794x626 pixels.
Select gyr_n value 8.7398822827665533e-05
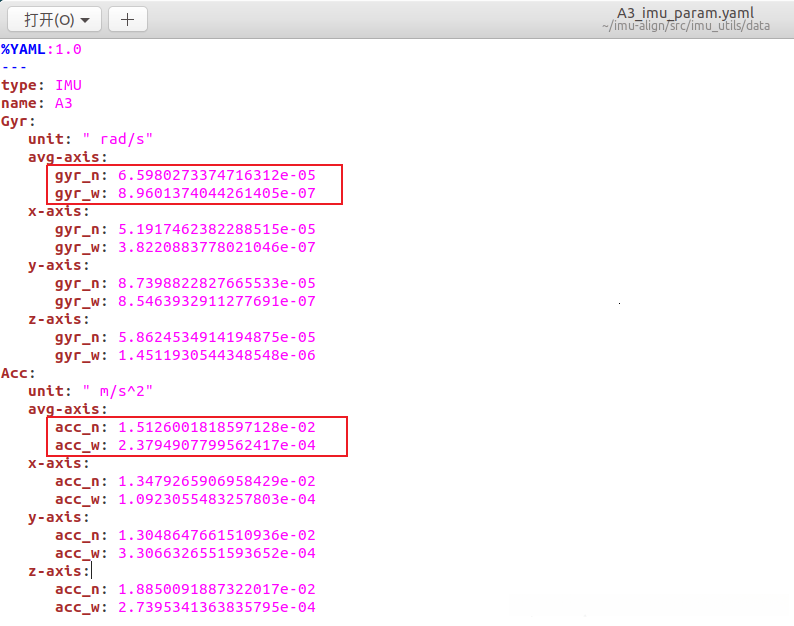click(217, 283)
